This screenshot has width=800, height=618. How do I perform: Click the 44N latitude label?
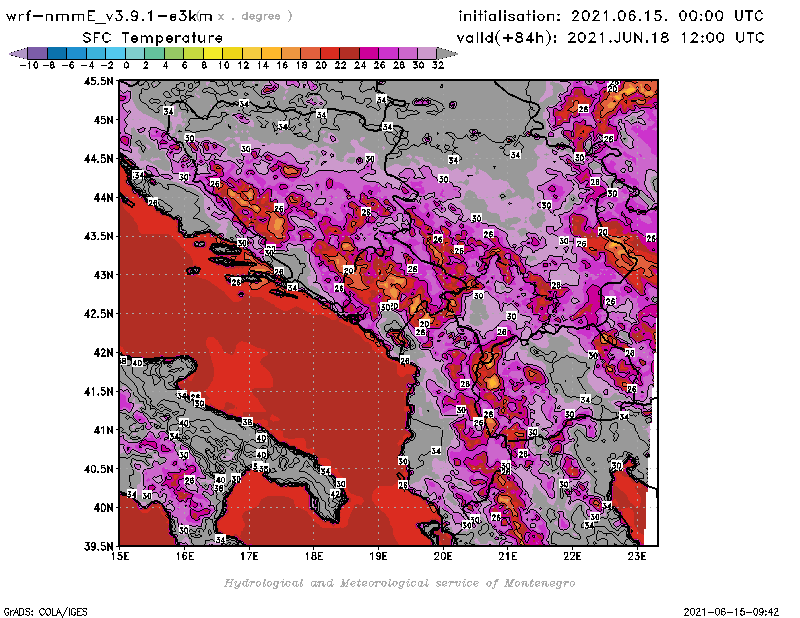point(103,197)
